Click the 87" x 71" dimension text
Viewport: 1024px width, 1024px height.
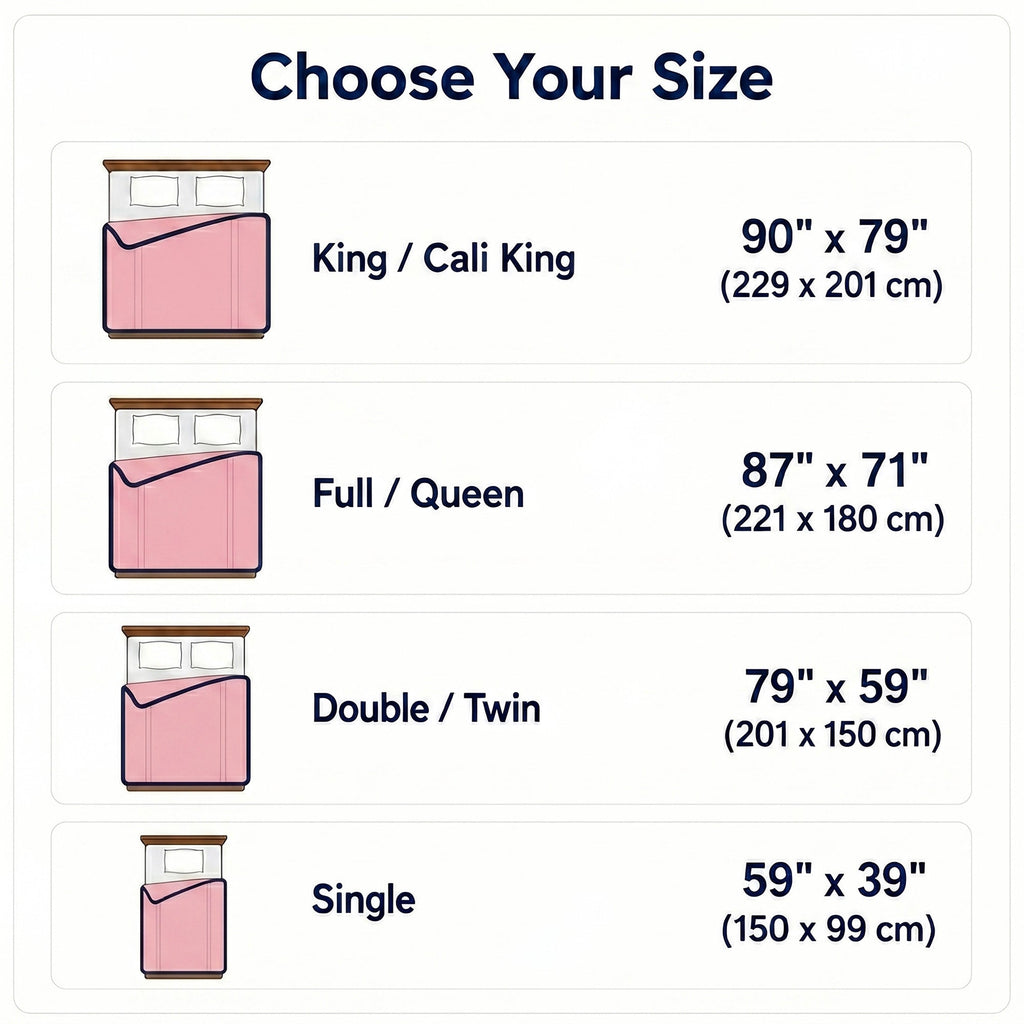click(x=834, y=470)
